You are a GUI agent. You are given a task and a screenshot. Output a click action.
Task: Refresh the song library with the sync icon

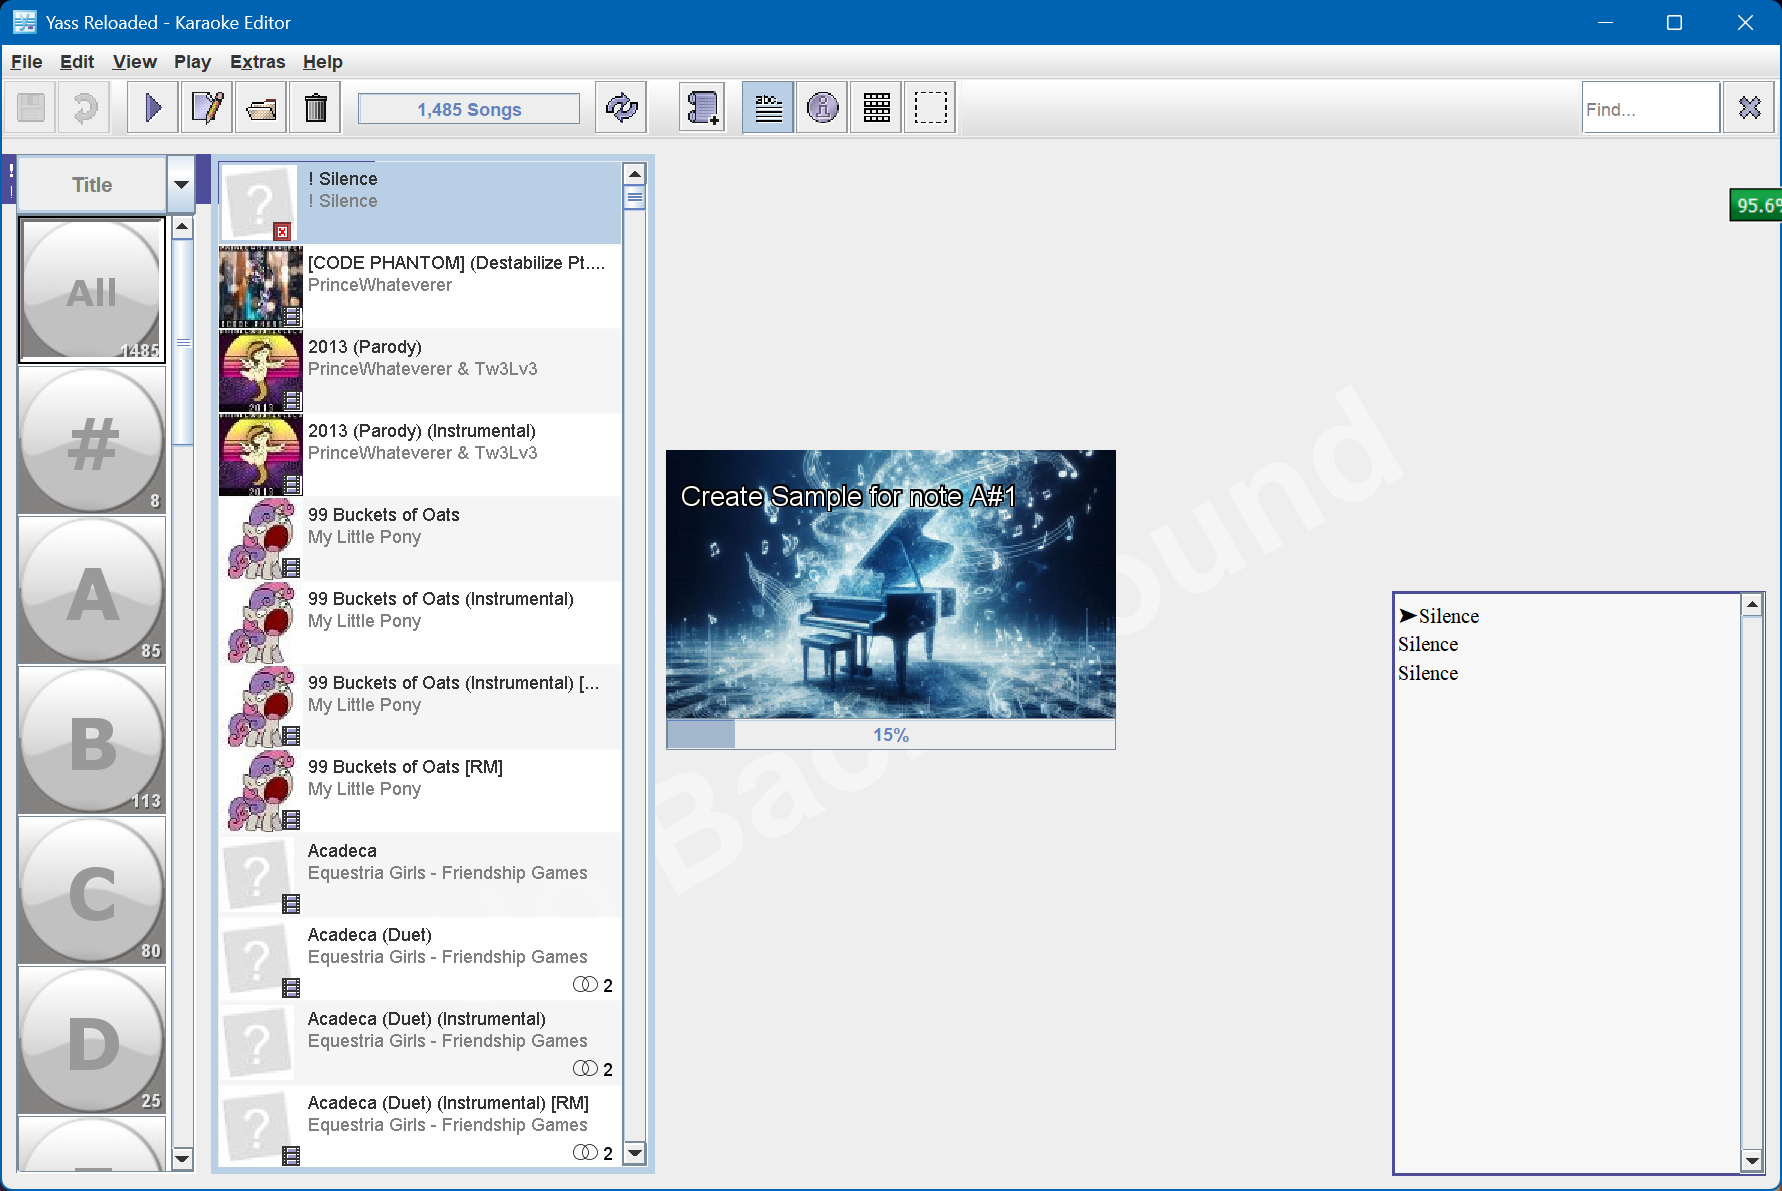(620, 107)
